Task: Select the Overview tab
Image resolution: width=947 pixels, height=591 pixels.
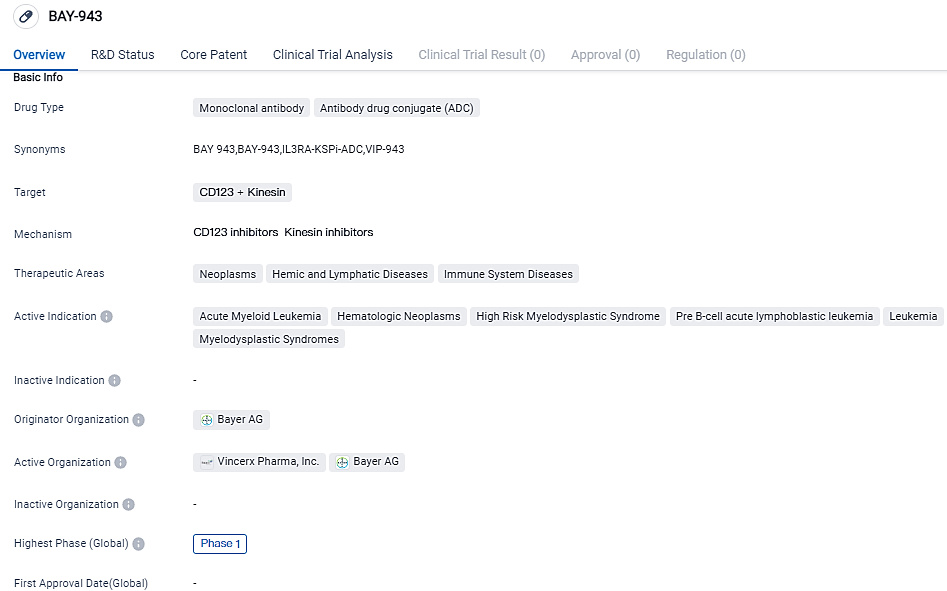Action: tap(39, 55)
